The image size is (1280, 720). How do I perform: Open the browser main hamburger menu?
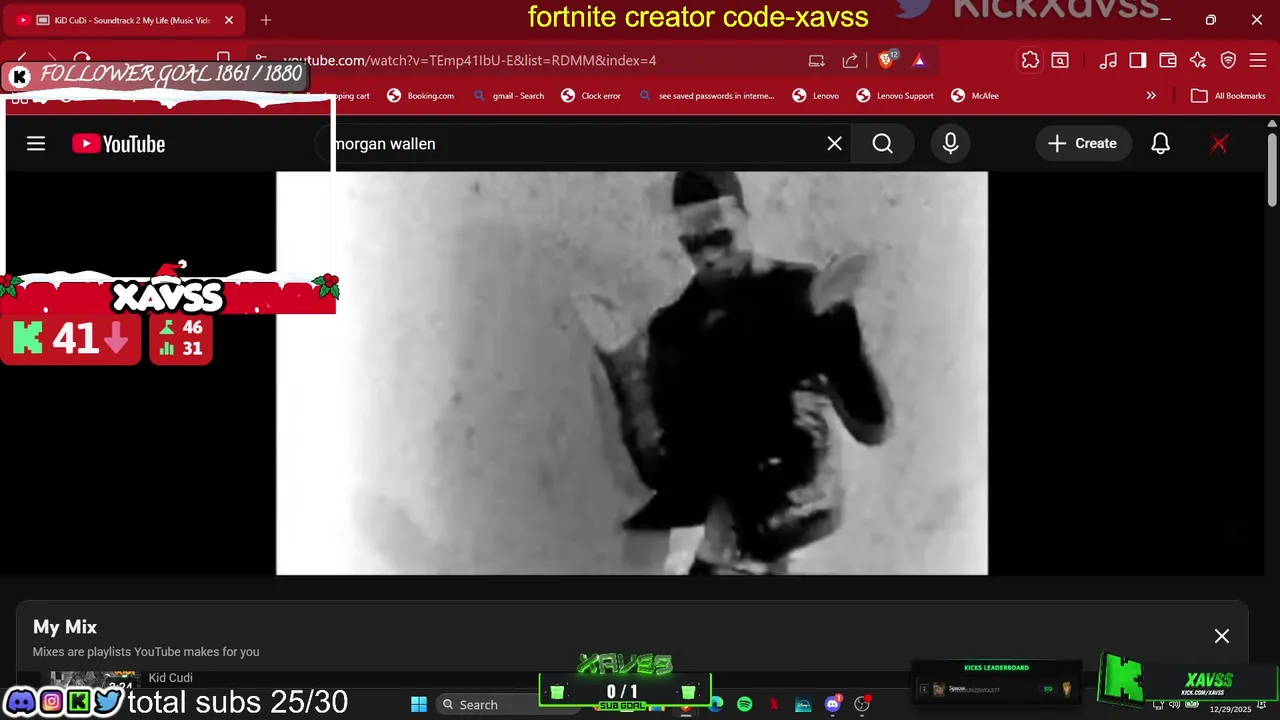click(1259, 61)
